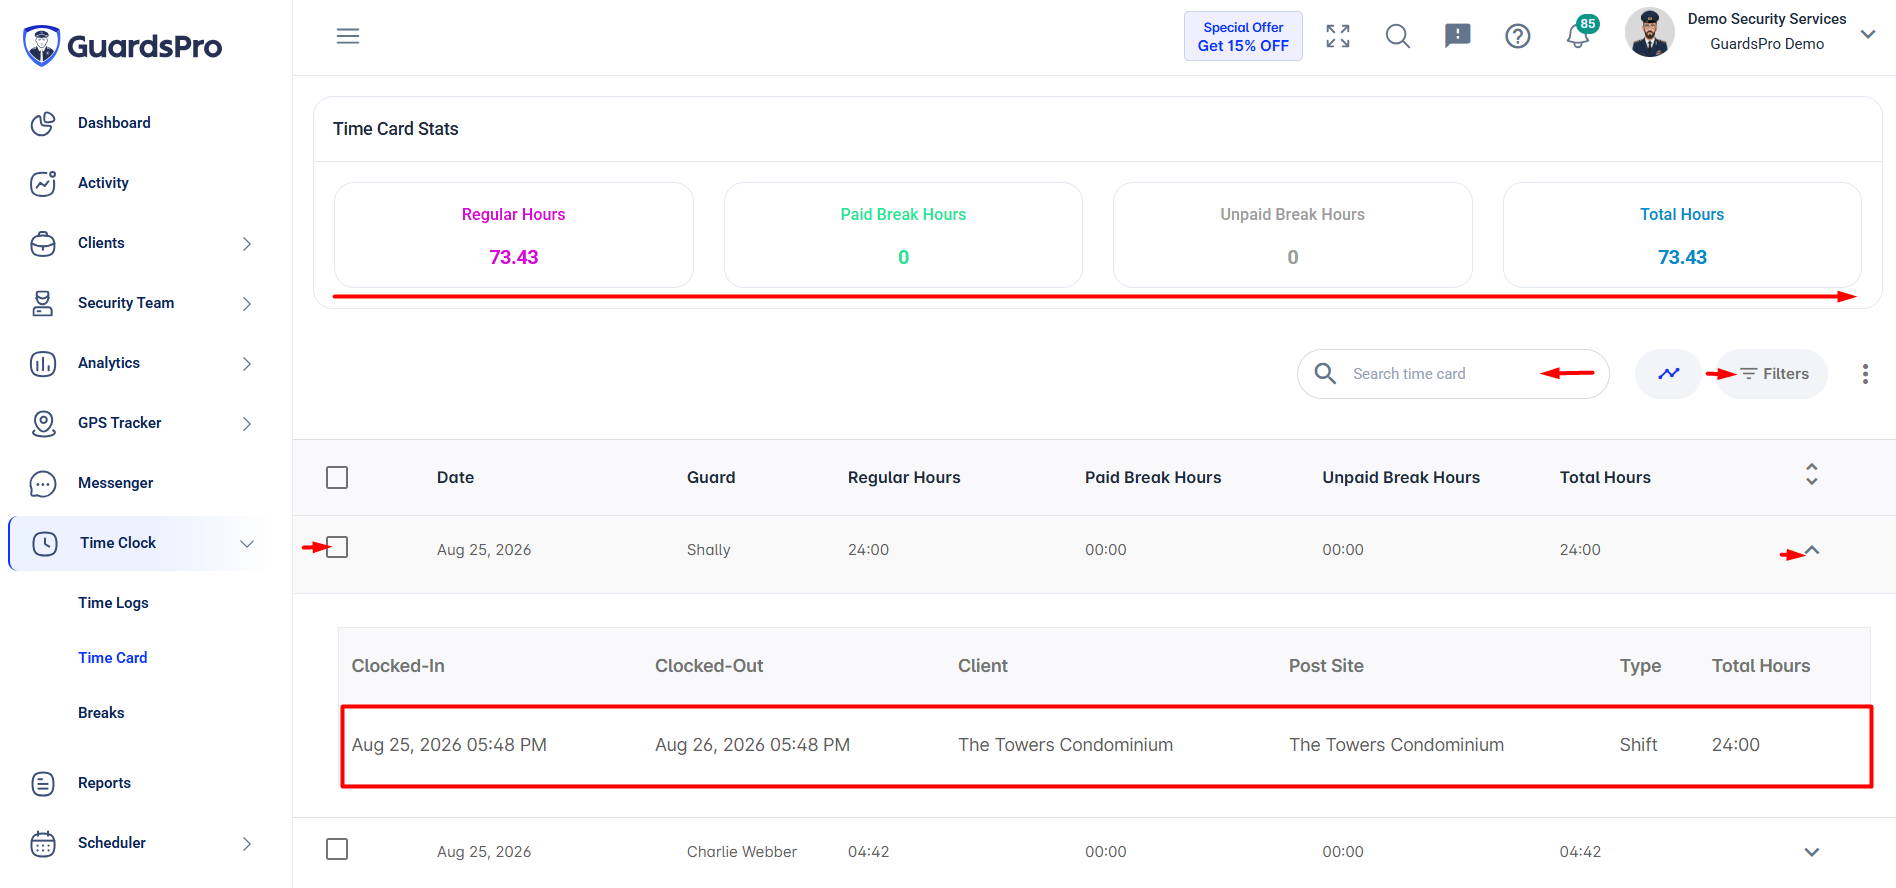1896x888 pixels.
Task: Expand the Scheduler submenu chevron
Action: tap(247, 844)
